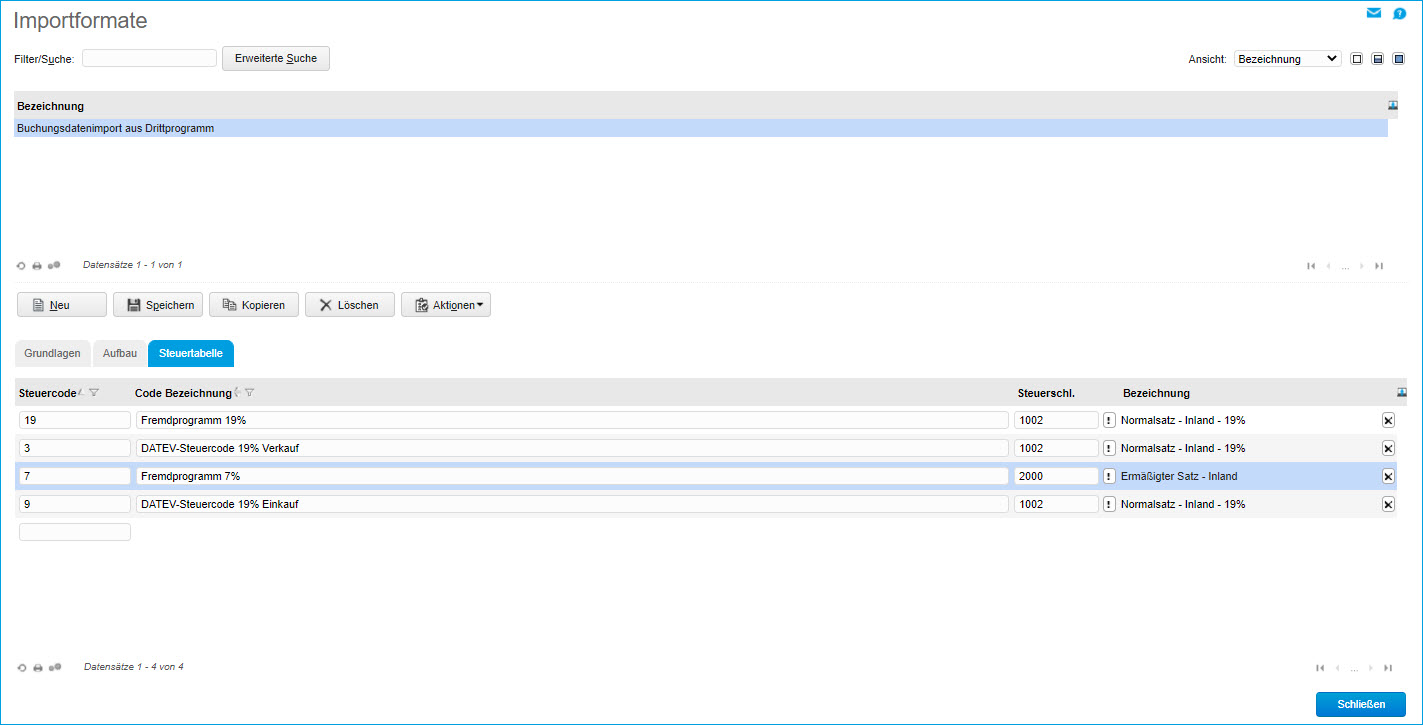Open the Ansicht Bezeichnung dropdown
The width and height of the screenshot is (1423, 725).
coord(1287,58)
